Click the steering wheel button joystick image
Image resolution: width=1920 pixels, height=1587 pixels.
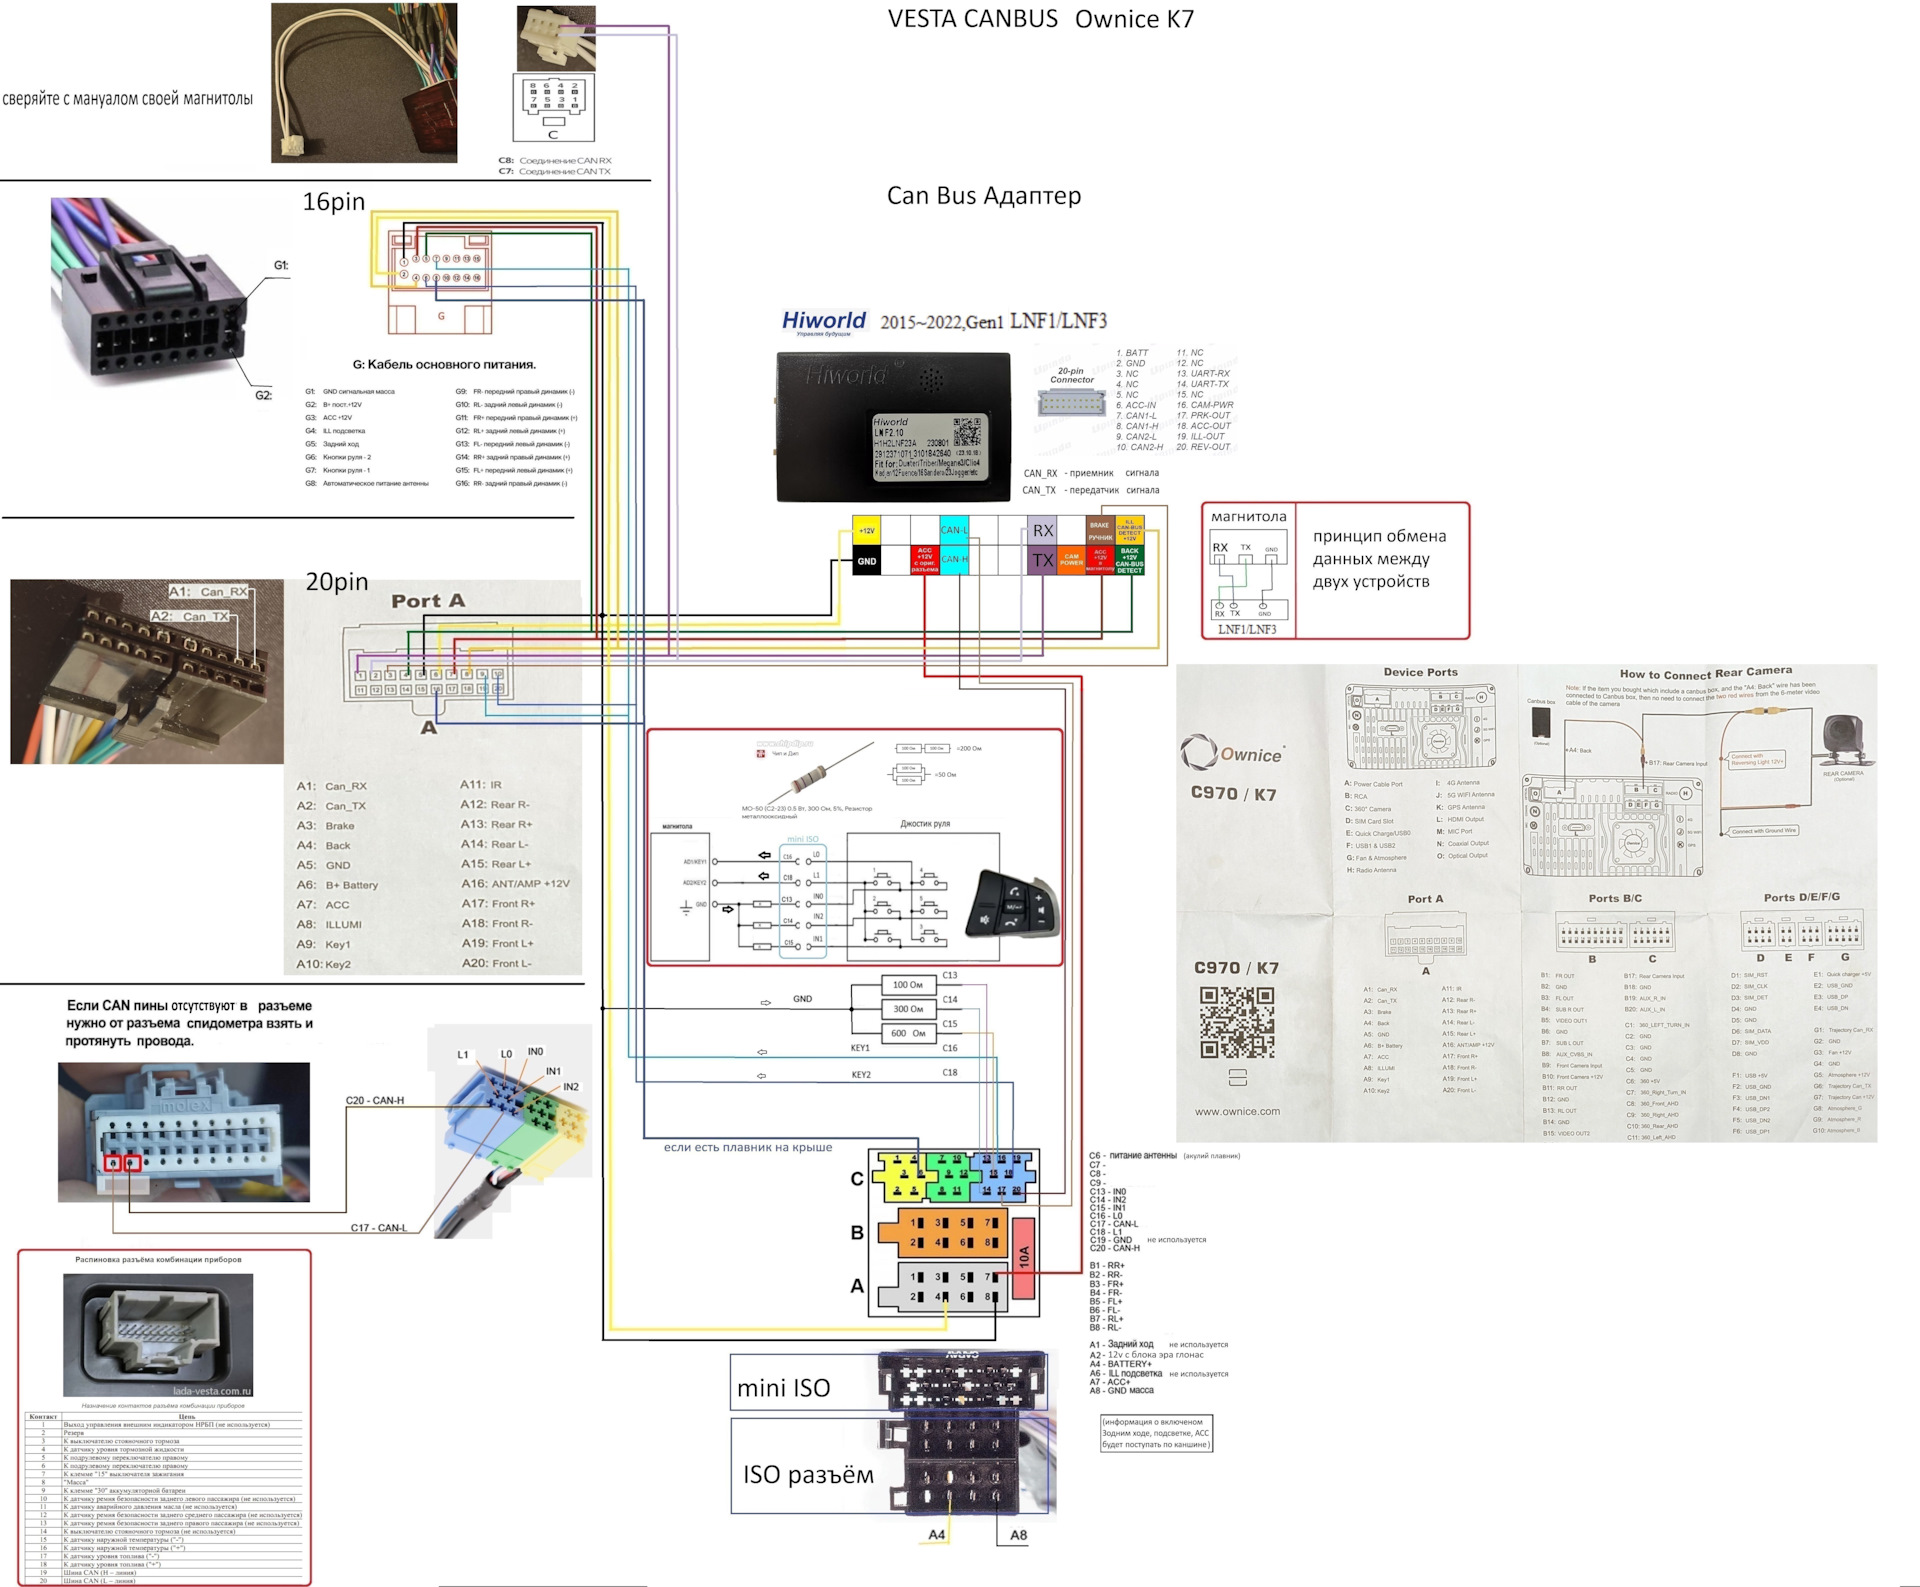tap(1012, 903)
